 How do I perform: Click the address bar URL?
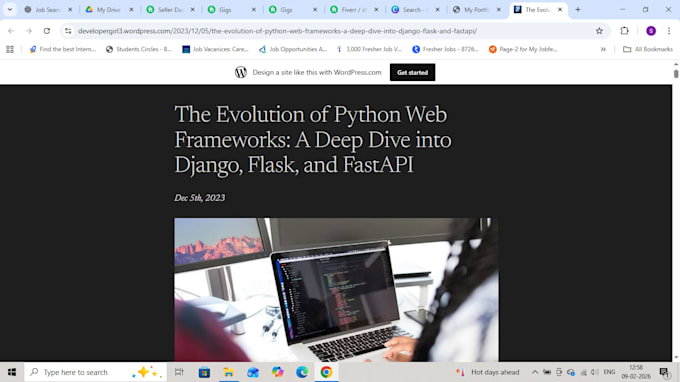(278, 31)
